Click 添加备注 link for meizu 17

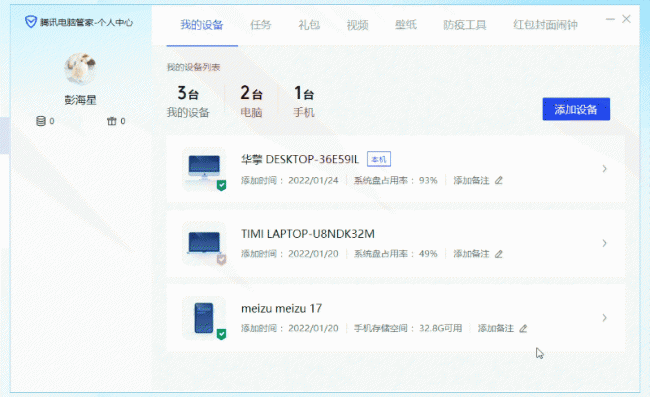(x=496, y=329)
